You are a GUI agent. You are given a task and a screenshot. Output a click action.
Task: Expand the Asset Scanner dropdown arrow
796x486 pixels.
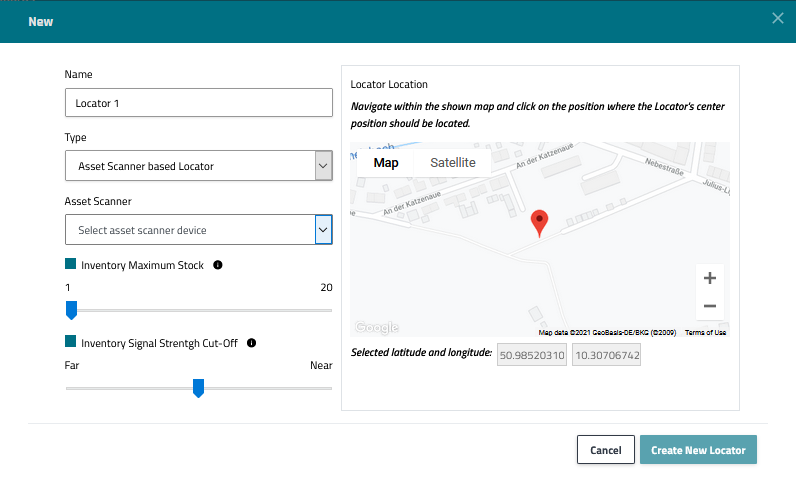[323, 230]
